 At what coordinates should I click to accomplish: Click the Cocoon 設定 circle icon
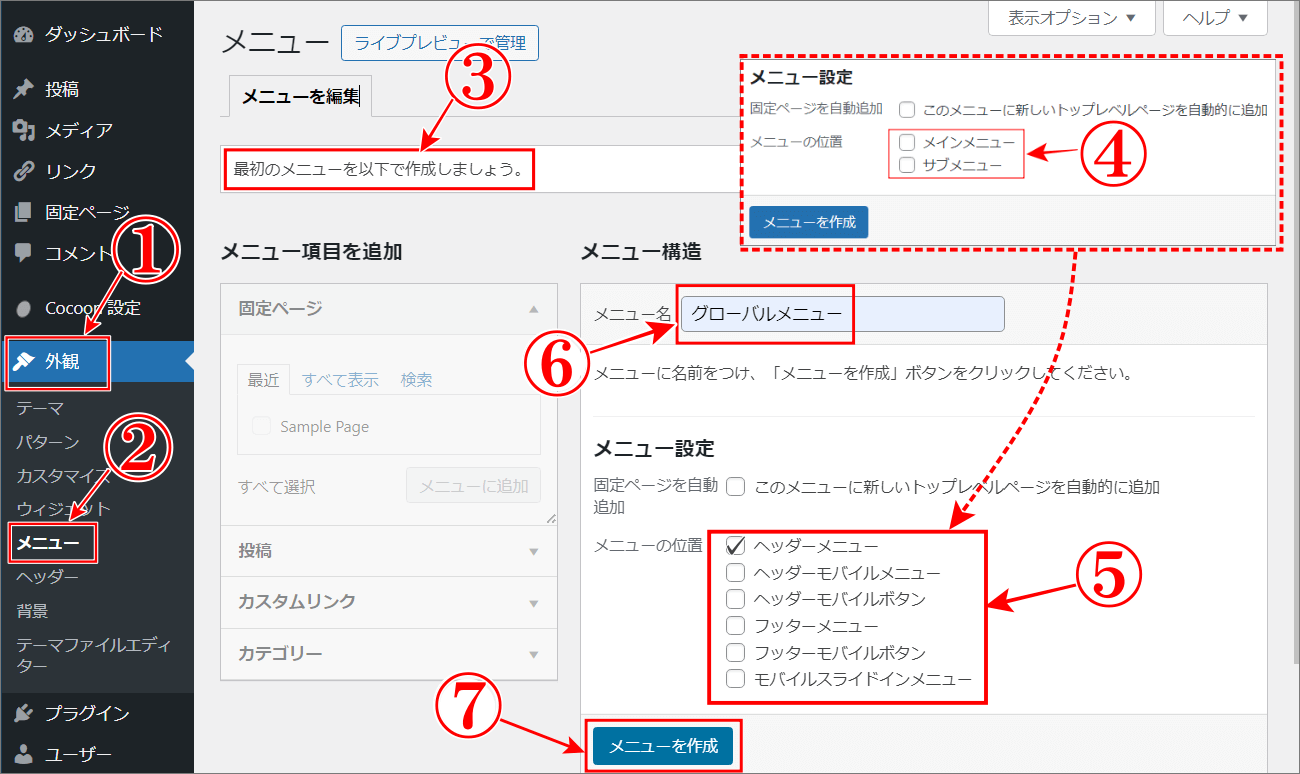[24, 308]
